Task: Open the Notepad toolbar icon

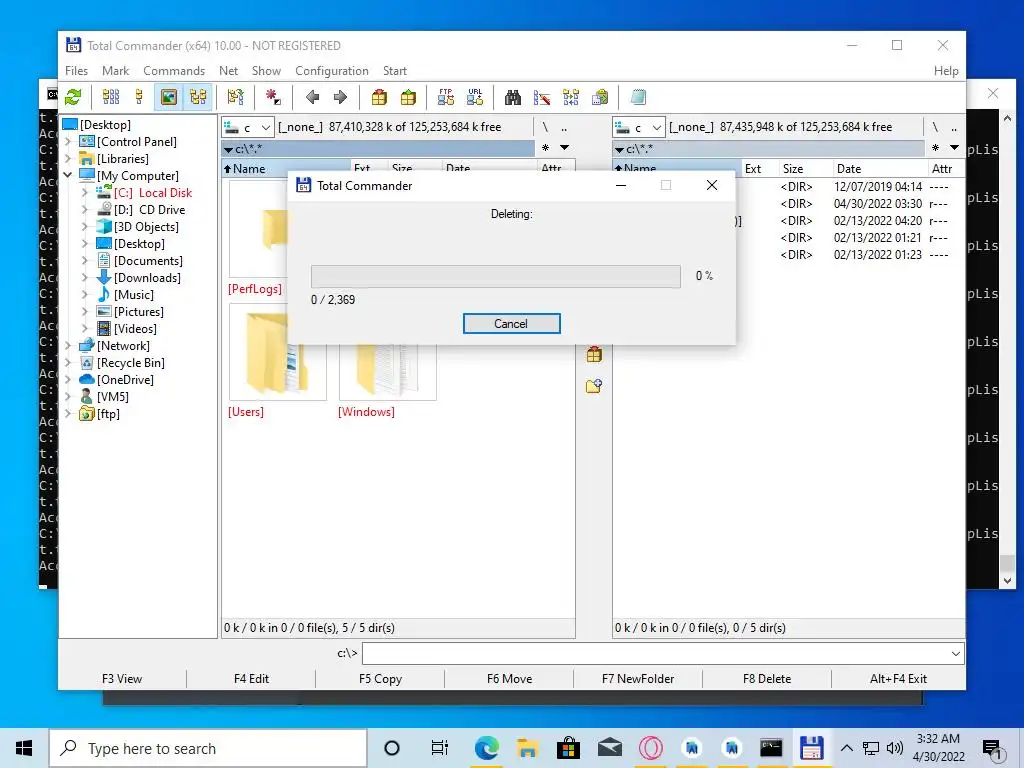Action: tap(638, 97)
